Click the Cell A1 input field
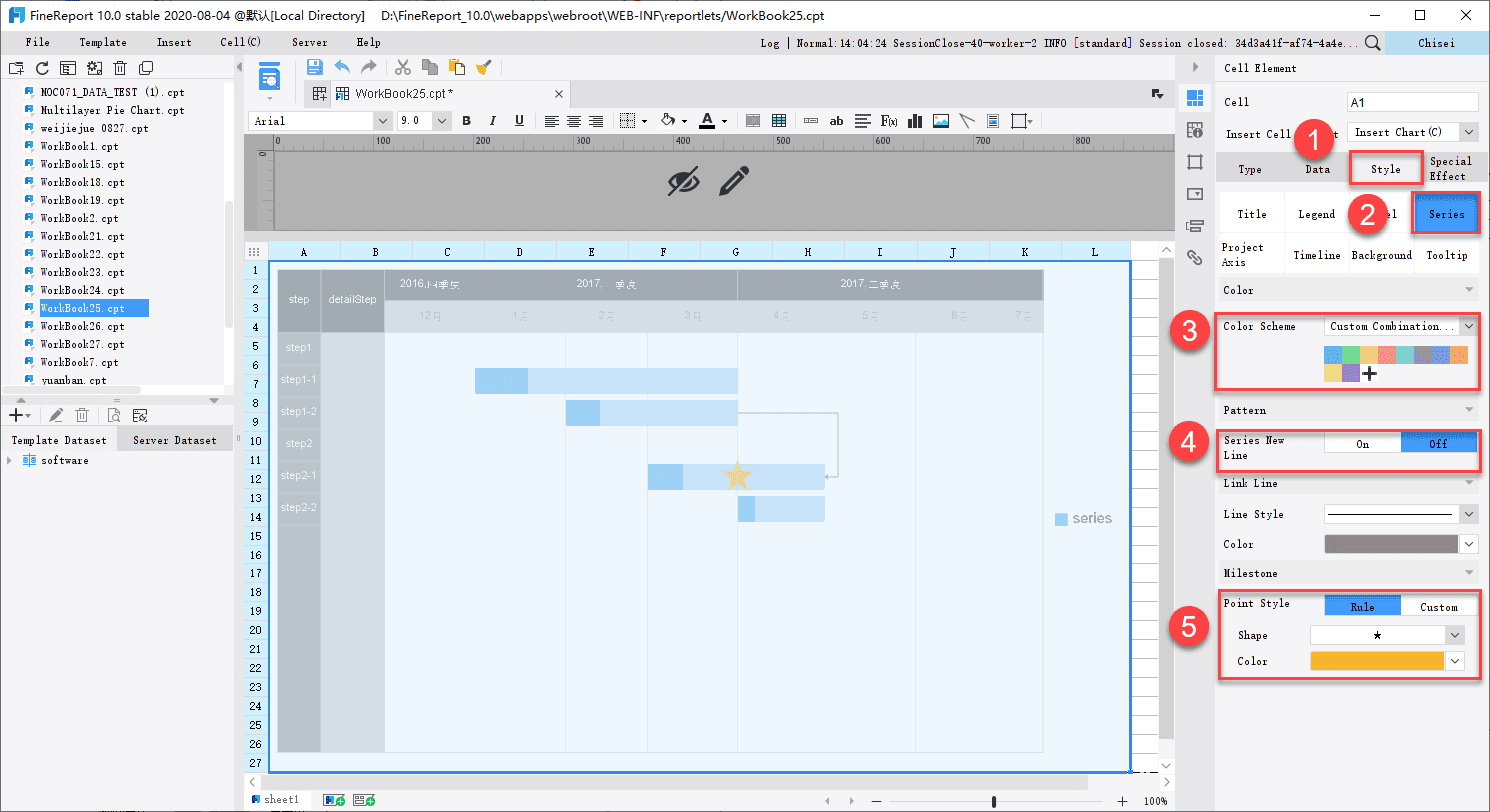This screenshot has width=1490, height=812. tap(1412, 102)
